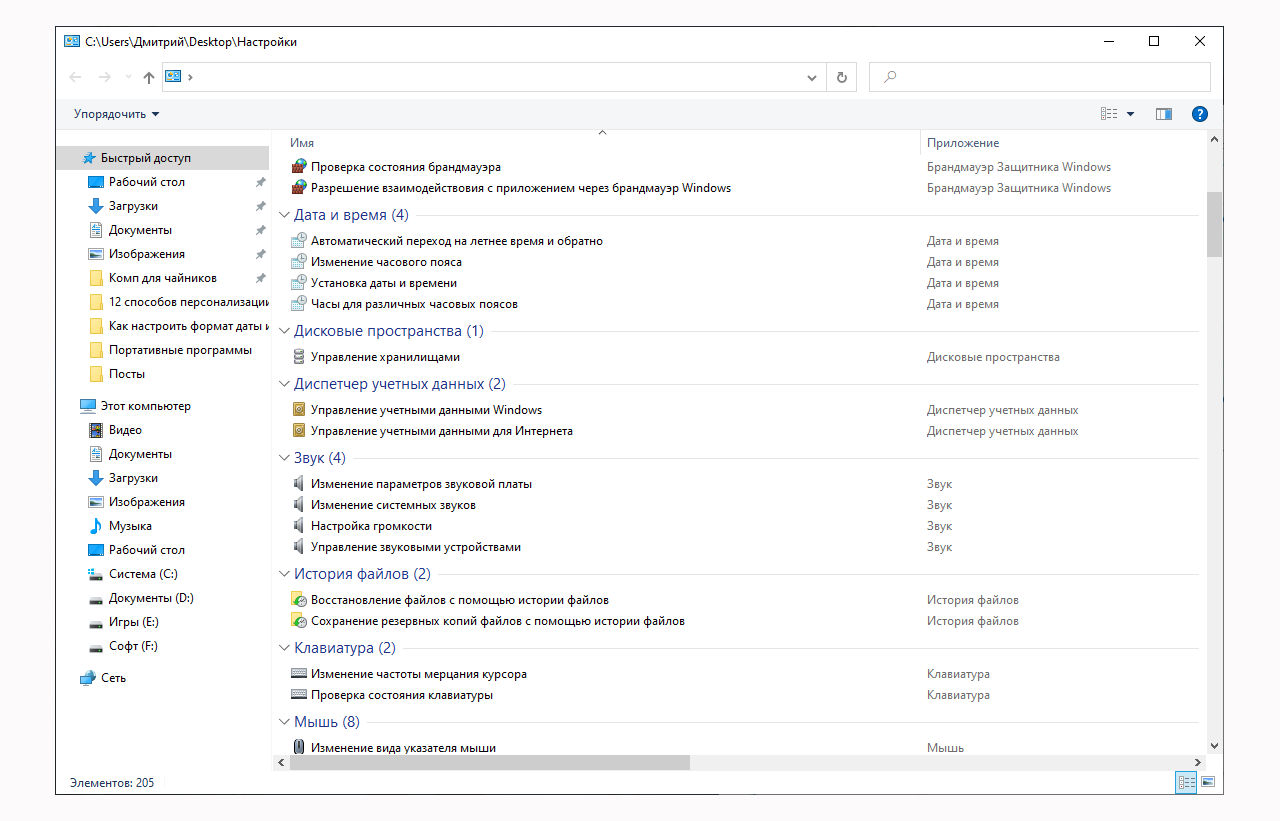
Task: Click the keyboard icon beside Проверка состояния клавиатуры
Action: click(298, 695)
